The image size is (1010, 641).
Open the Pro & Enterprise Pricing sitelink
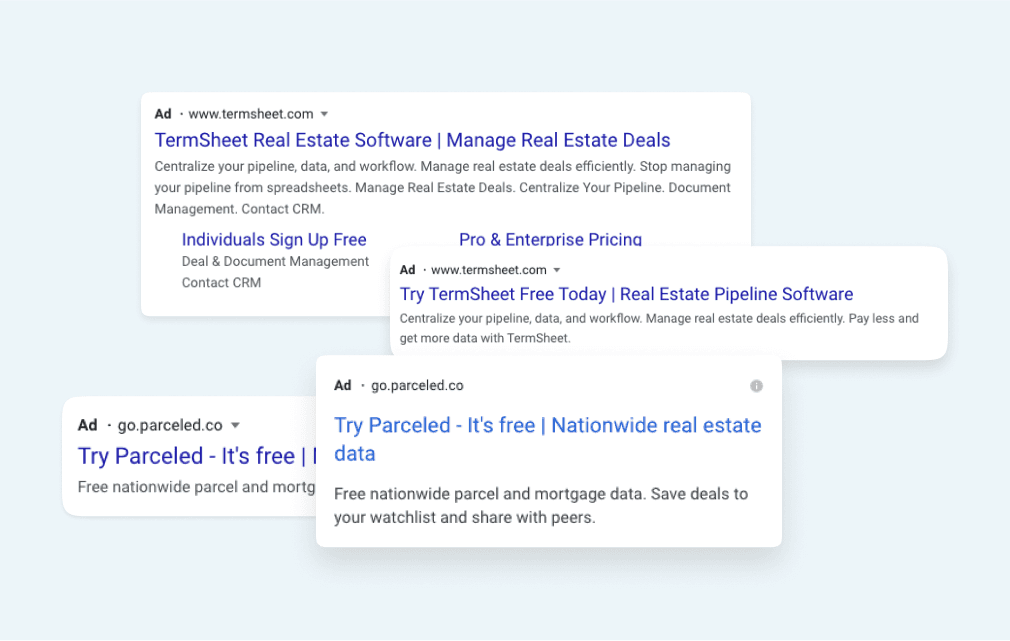pyautogui.click(x=550, y=239)
